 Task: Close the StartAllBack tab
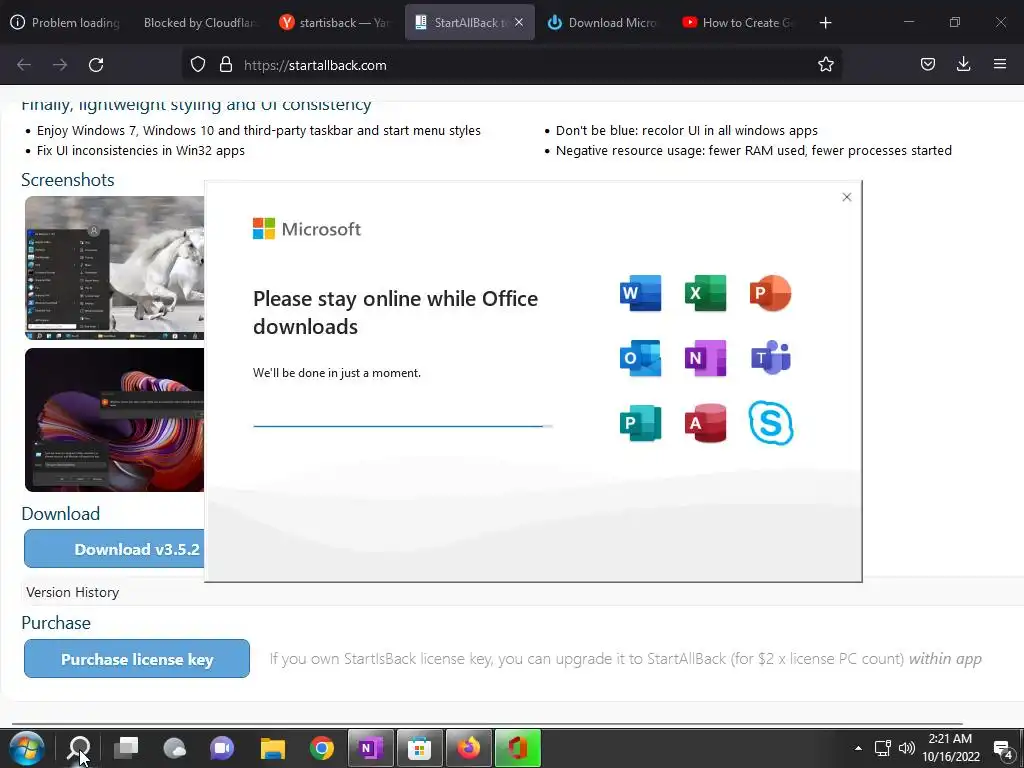[x=519, y=22]
